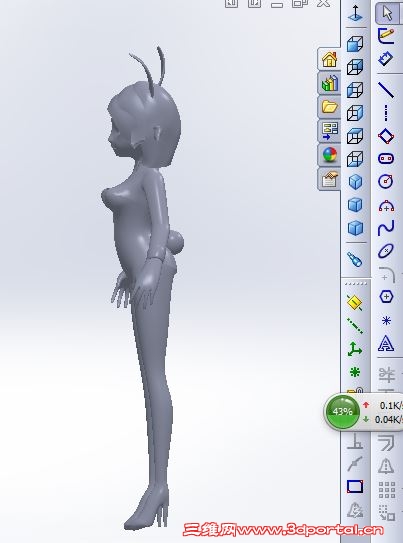The width and height of the screenshot is (403, 543).
Task: Select the Straight Slot sketch tool
Action: [x=386, y=159]
